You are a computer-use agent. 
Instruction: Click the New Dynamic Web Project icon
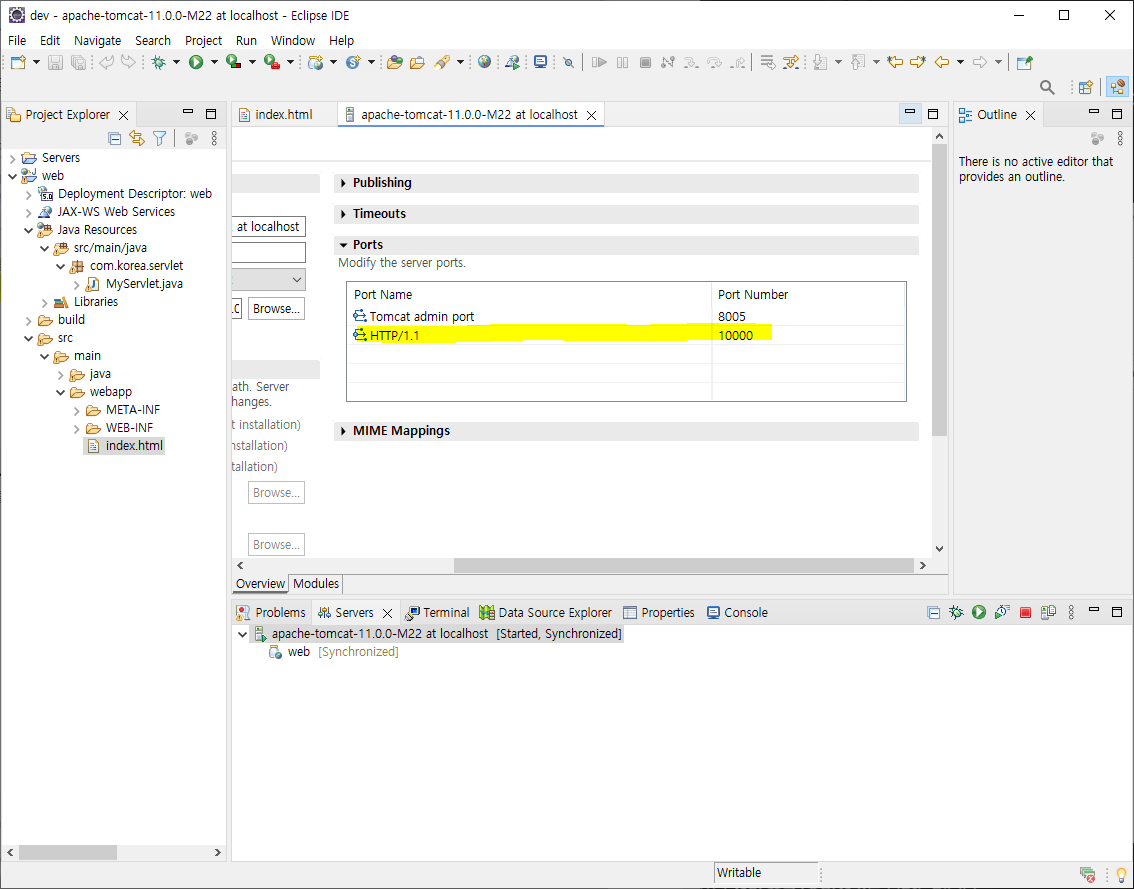315,62
